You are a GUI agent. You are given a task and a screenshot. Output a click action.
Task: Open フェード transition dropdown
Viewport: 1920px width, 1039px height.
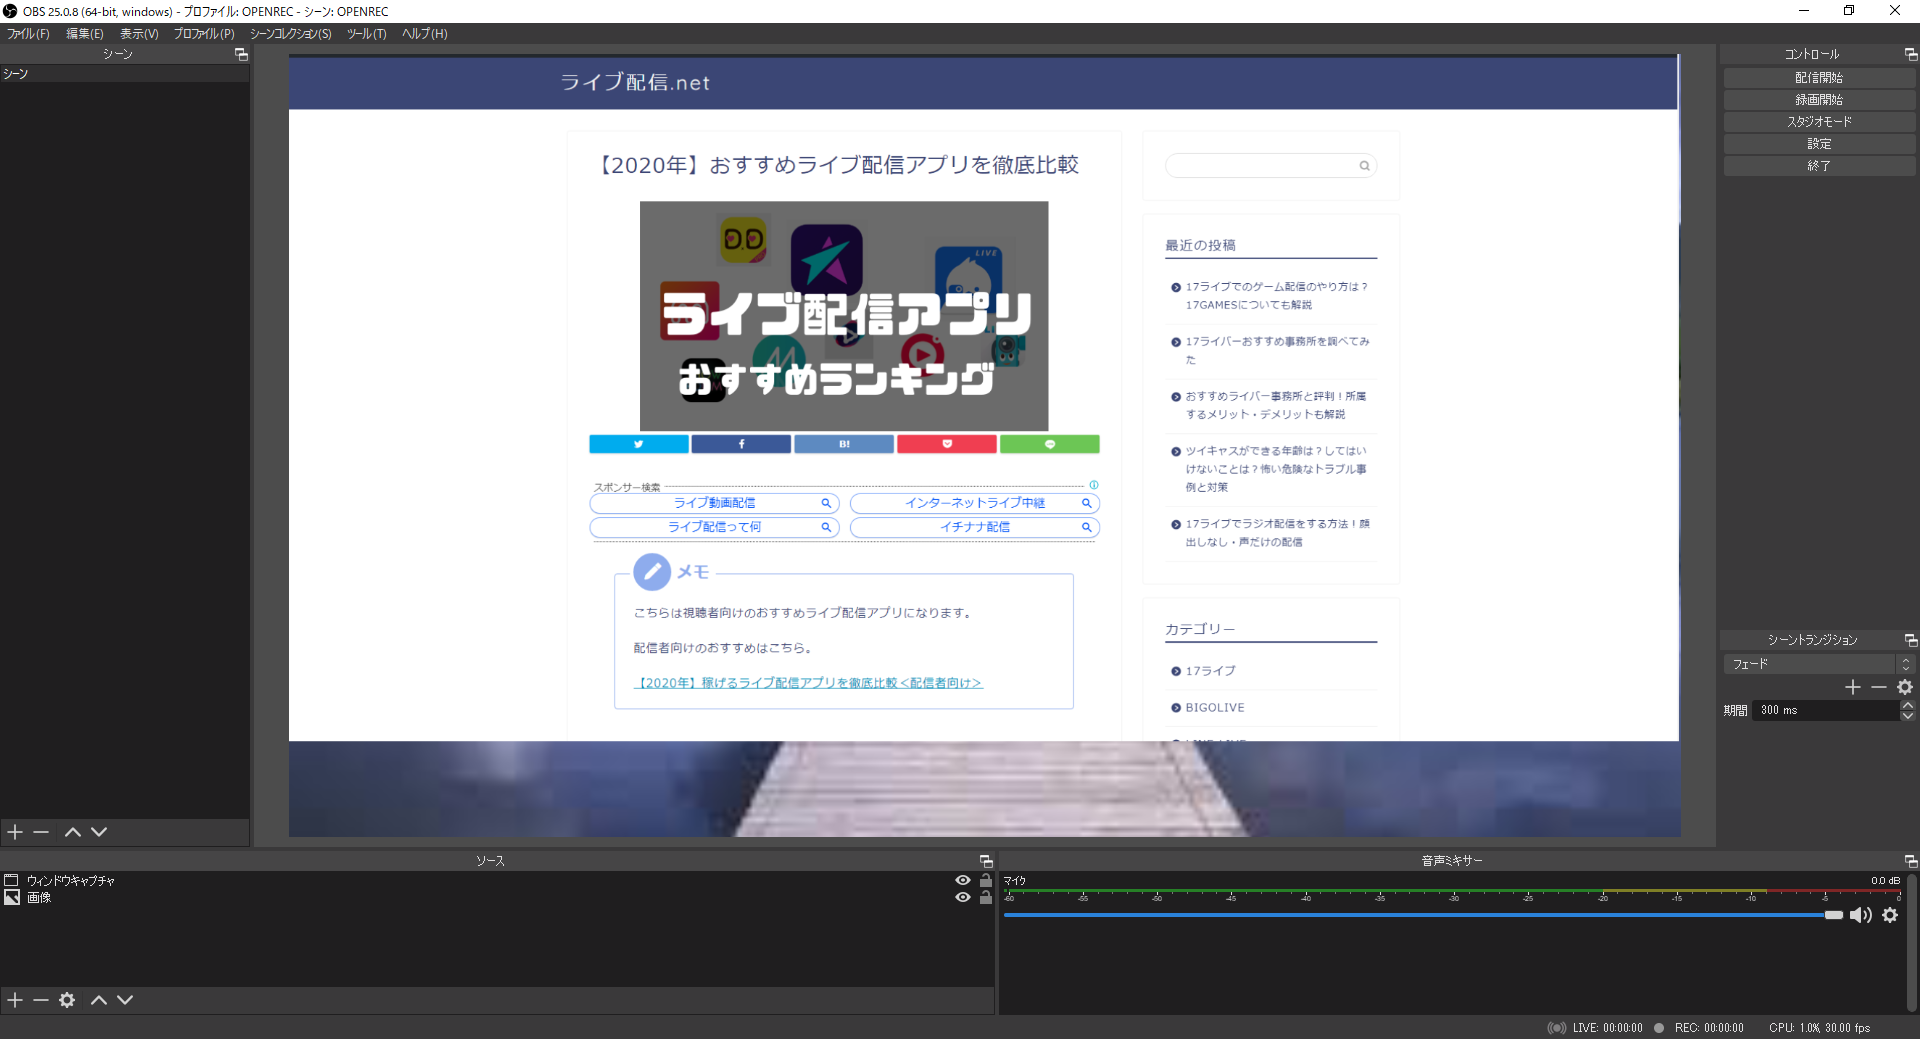[x=1818, y=664]
